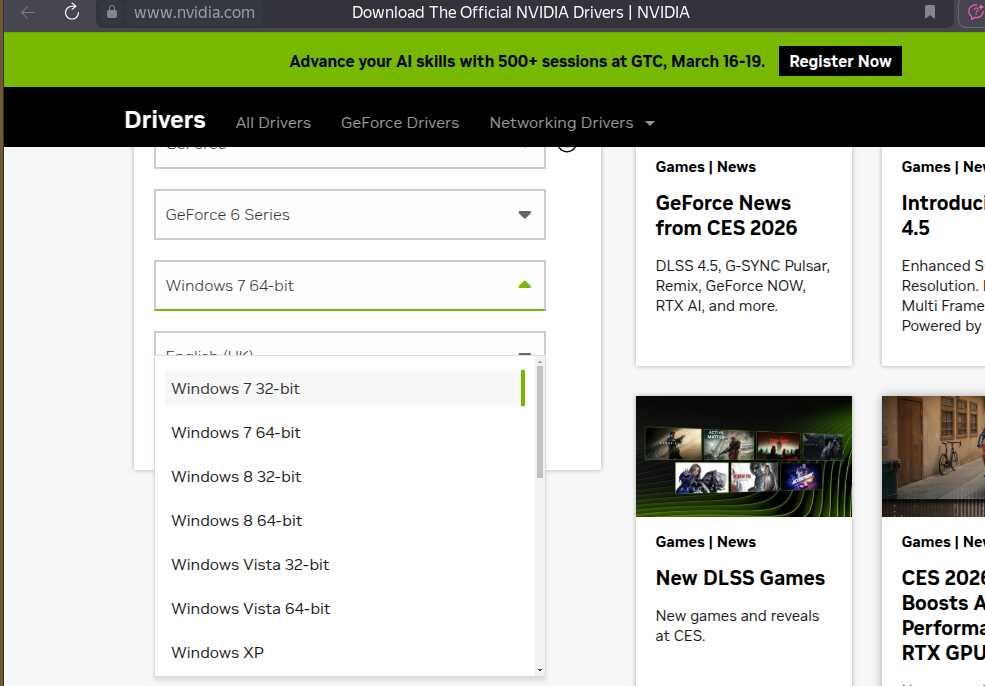The height and width of the screenshot is (686, 985).
Task: Select Windows 7 64-bit from list
Action: pos(345,432)
